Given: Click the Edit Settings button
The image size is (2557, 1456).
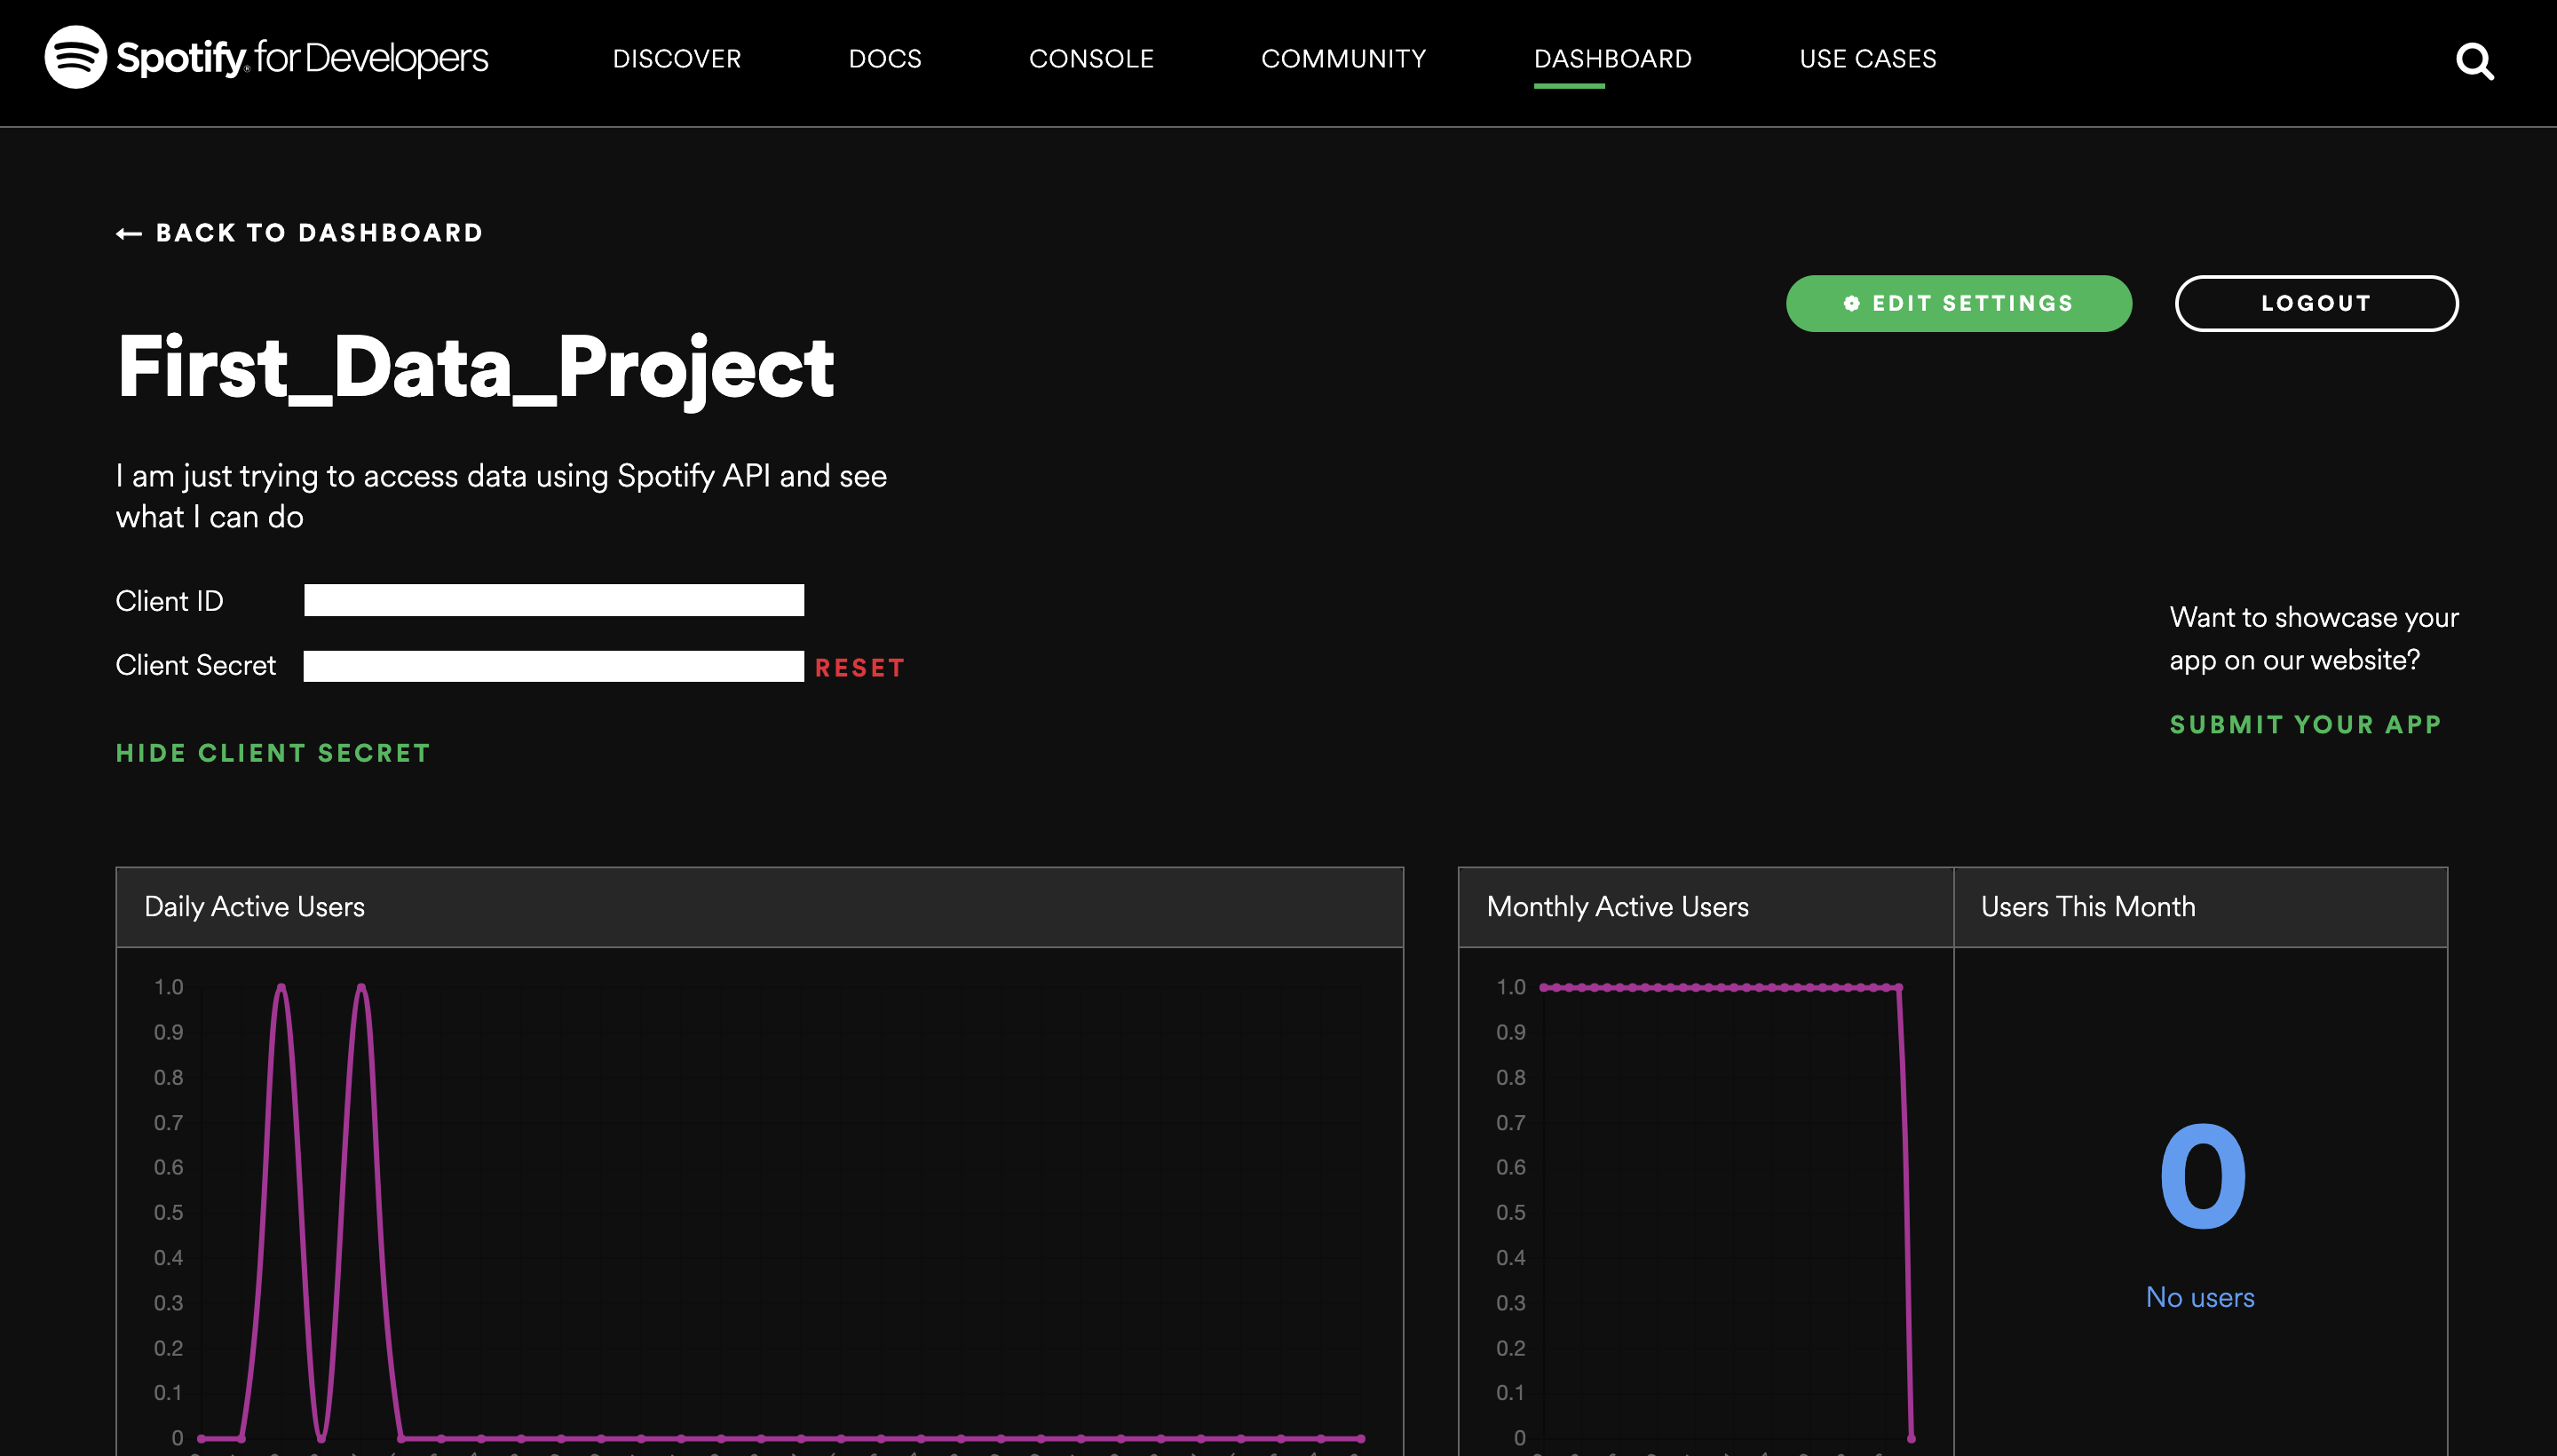Looking at the screenshot, I should 1958,303.
